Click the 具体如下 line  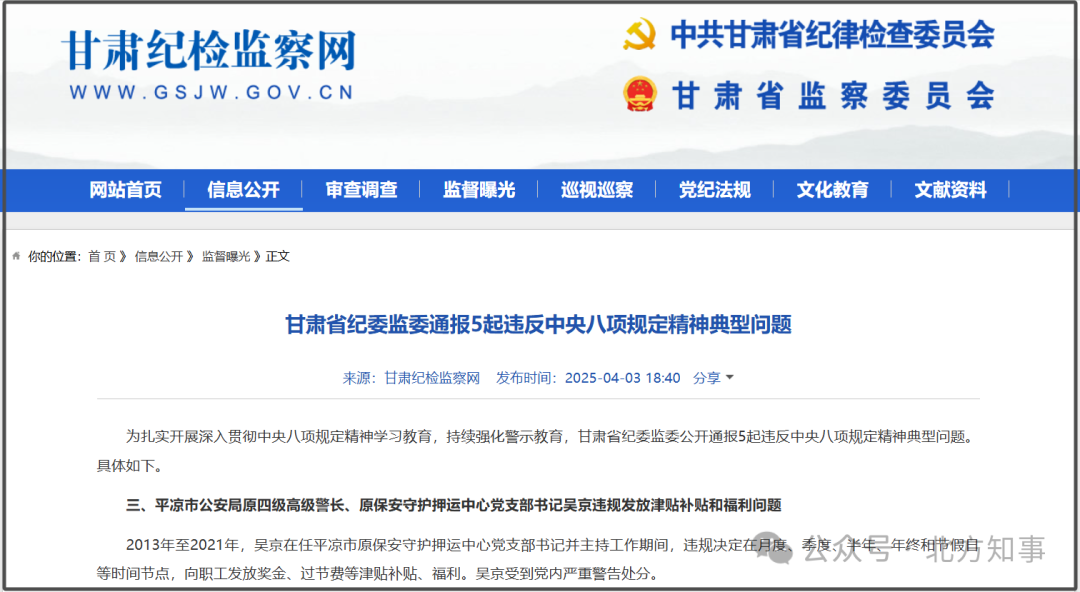click(x=129, y=466)
